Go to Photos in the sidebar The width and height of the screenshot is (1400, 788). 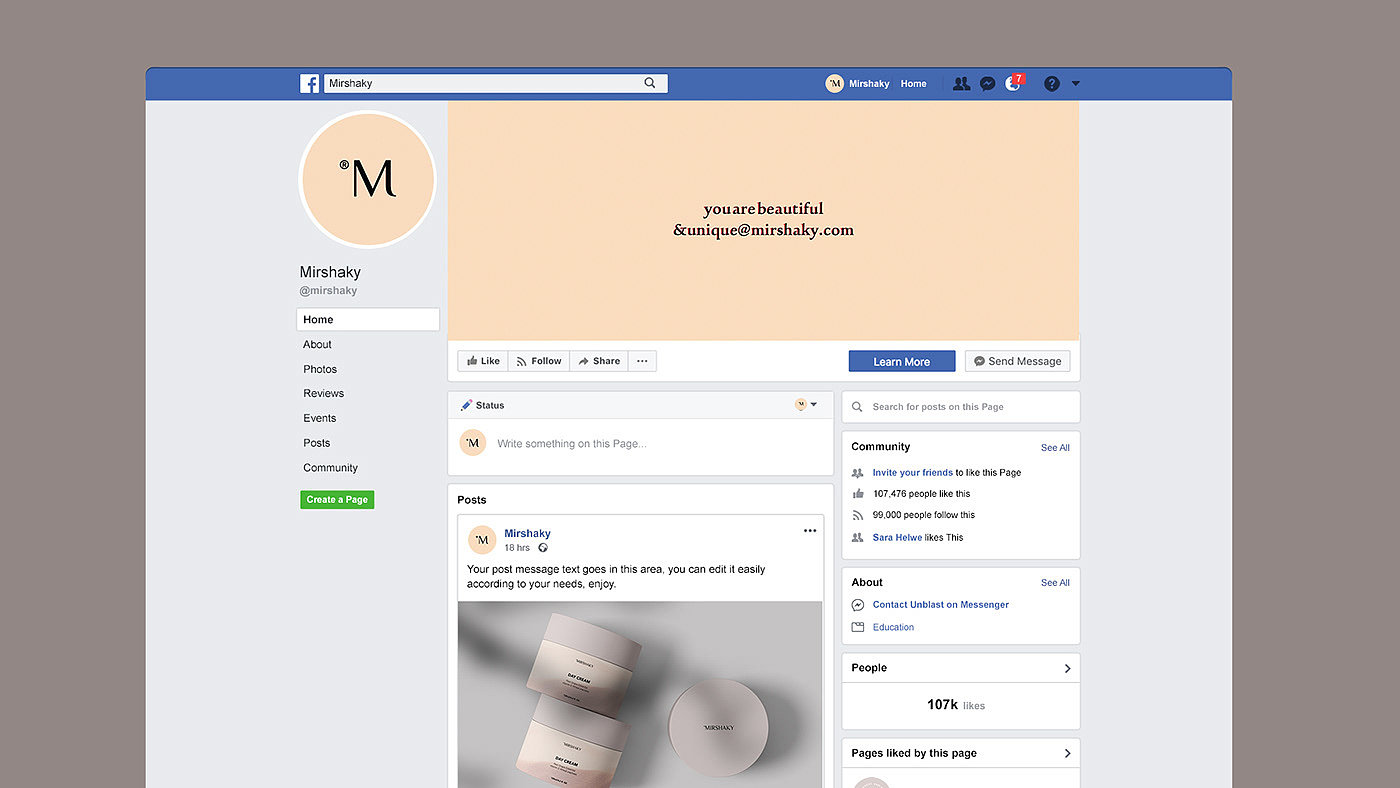pyautogui.click(x=320, y=369)
